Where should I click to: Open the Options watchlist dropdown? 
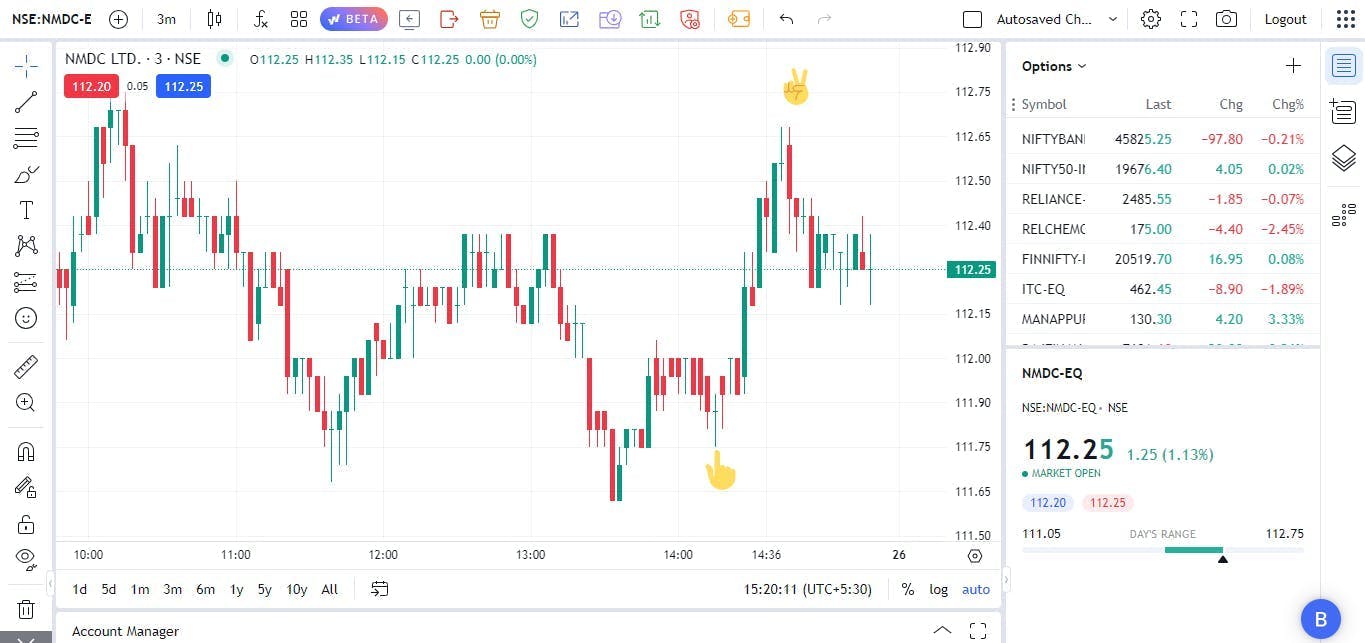coord(1054,66)
